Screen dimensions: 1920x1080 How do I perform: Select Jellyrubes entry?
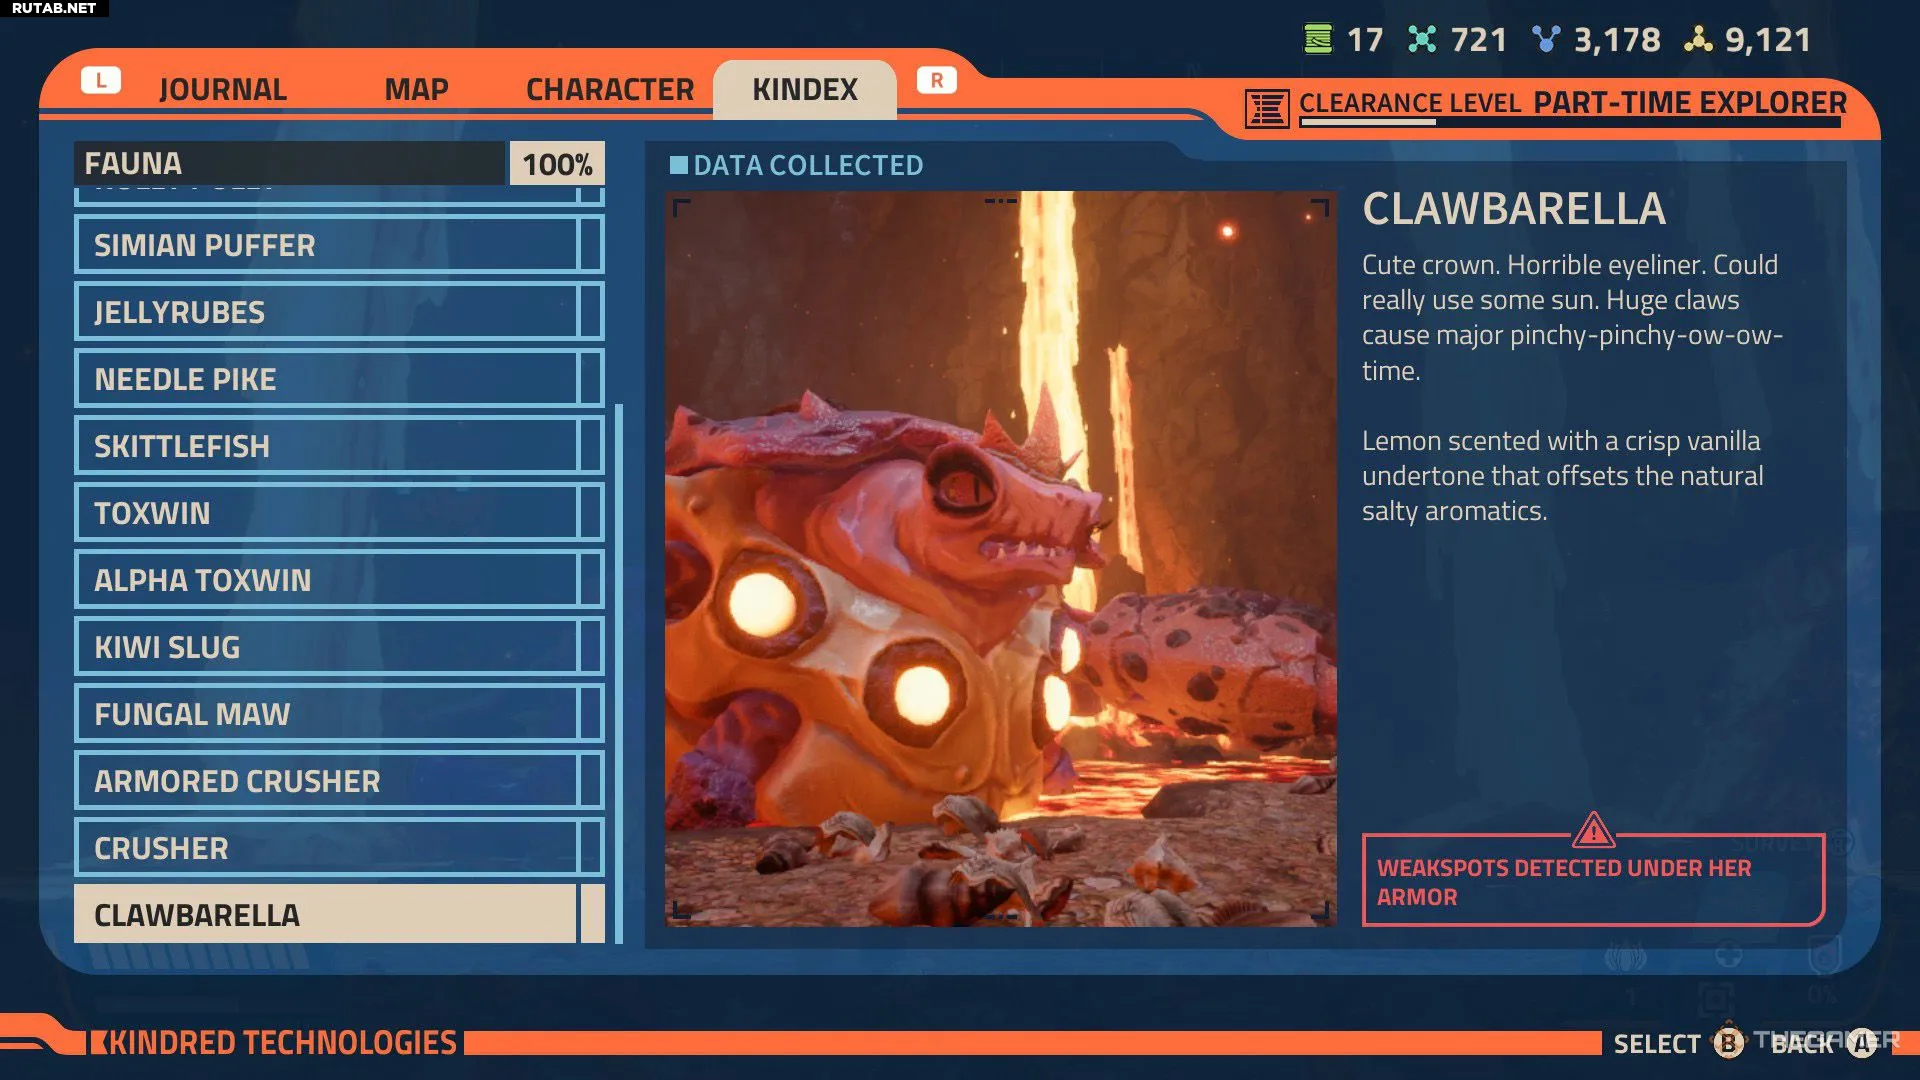tap(339, 312)
